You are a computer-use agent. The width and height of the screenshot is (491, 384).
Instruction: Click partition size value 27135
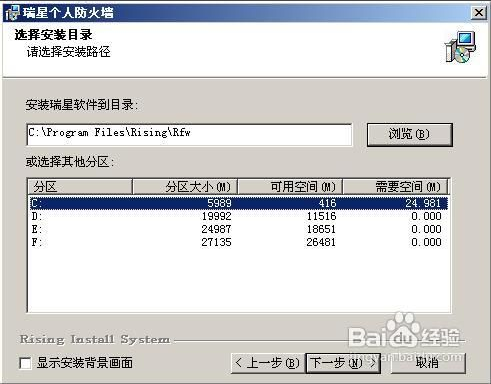[x=216, y=242]
